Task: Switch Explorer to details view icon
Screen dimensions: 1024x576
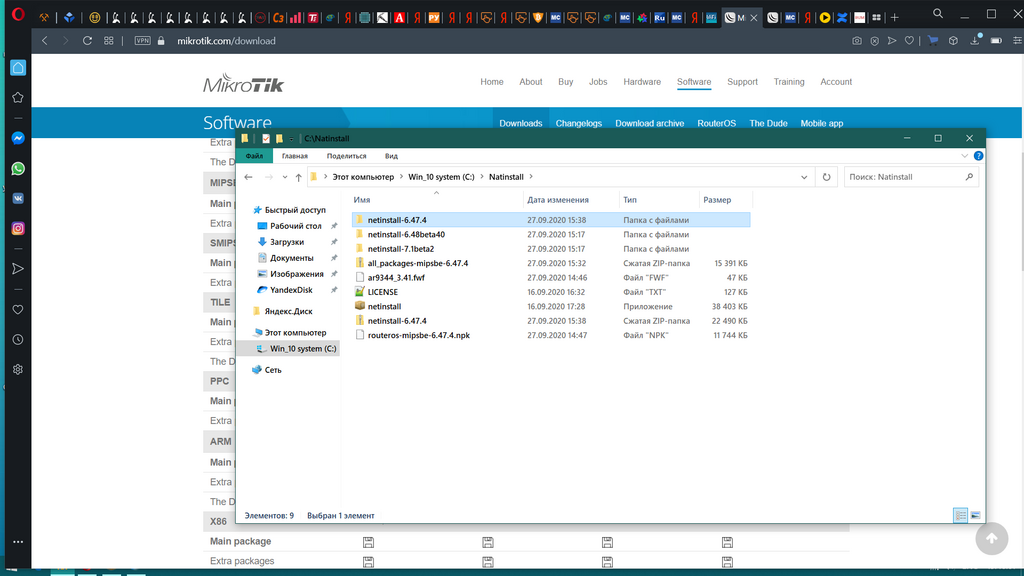Action: pos(960,516)
